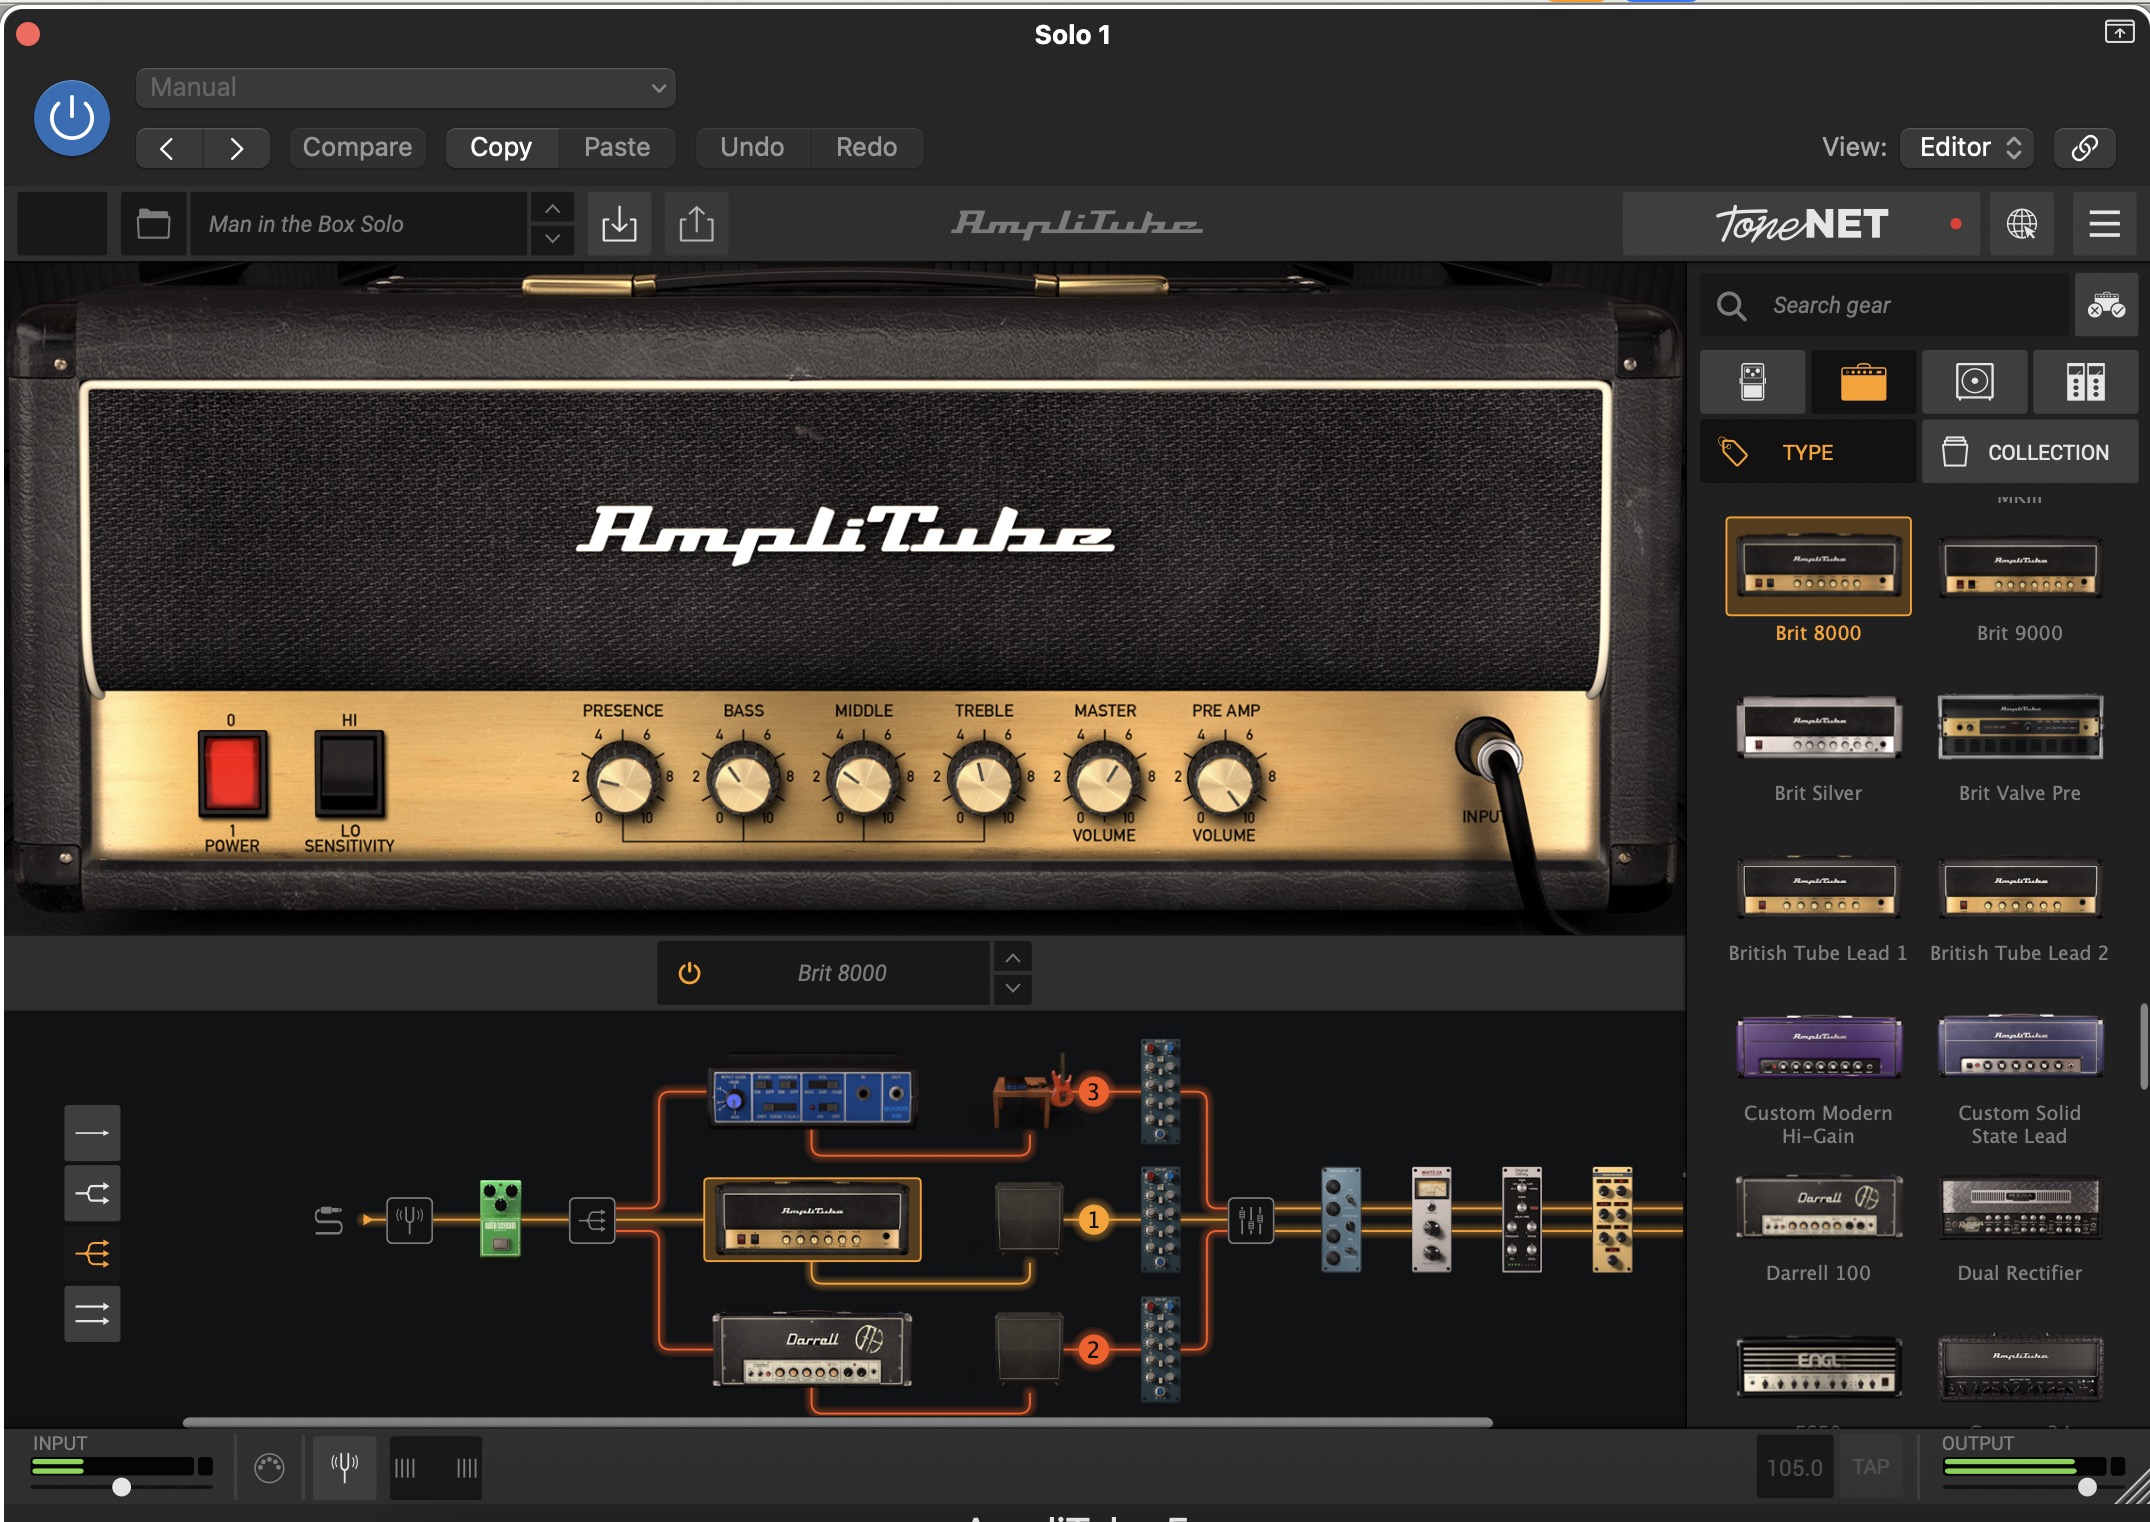Select the Man in the Box Solo preset name
This screenshot has width=2150, height=1522.
(x=358, y=224)
